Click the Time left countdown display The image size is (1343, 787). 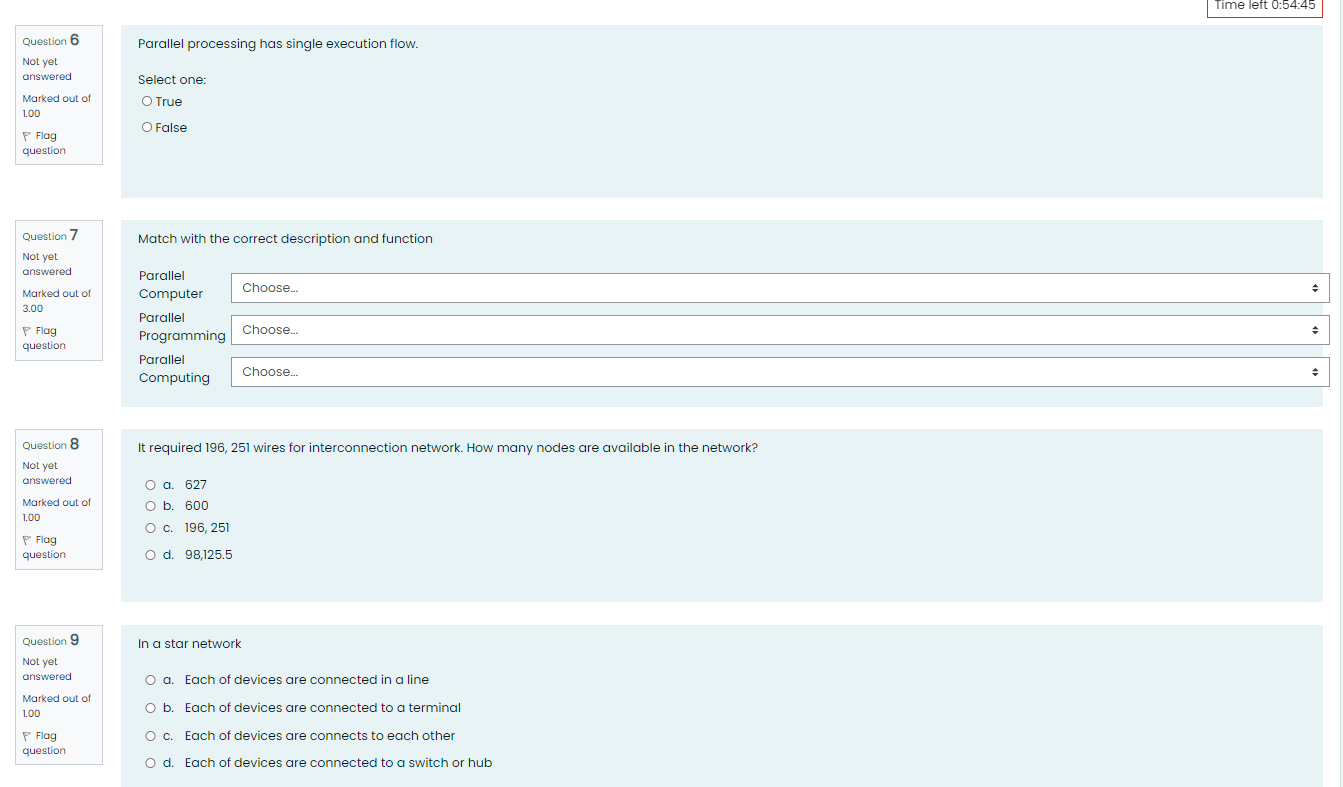tap(1265, 6)
